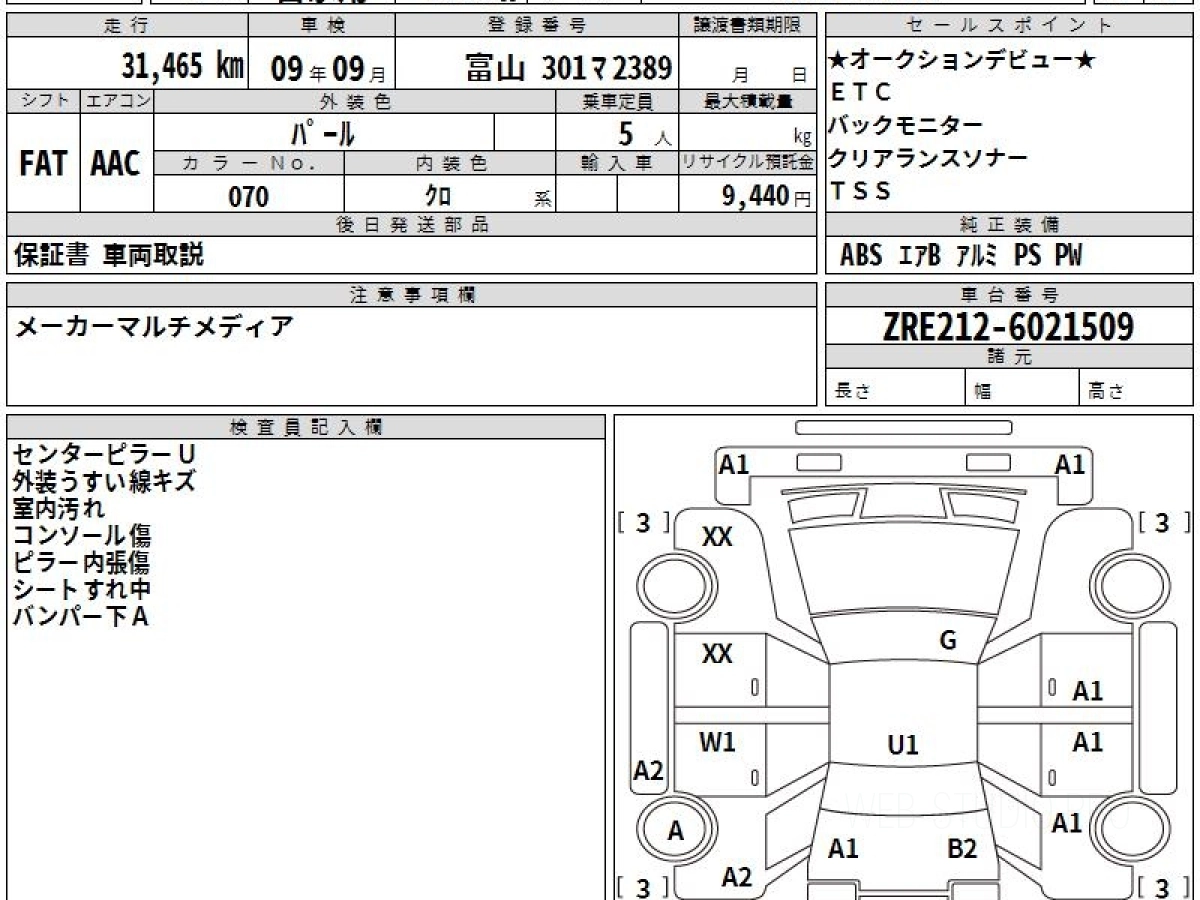
Task: Click the メーカーマルチメディア note text
Action: (x=154, y=326)
